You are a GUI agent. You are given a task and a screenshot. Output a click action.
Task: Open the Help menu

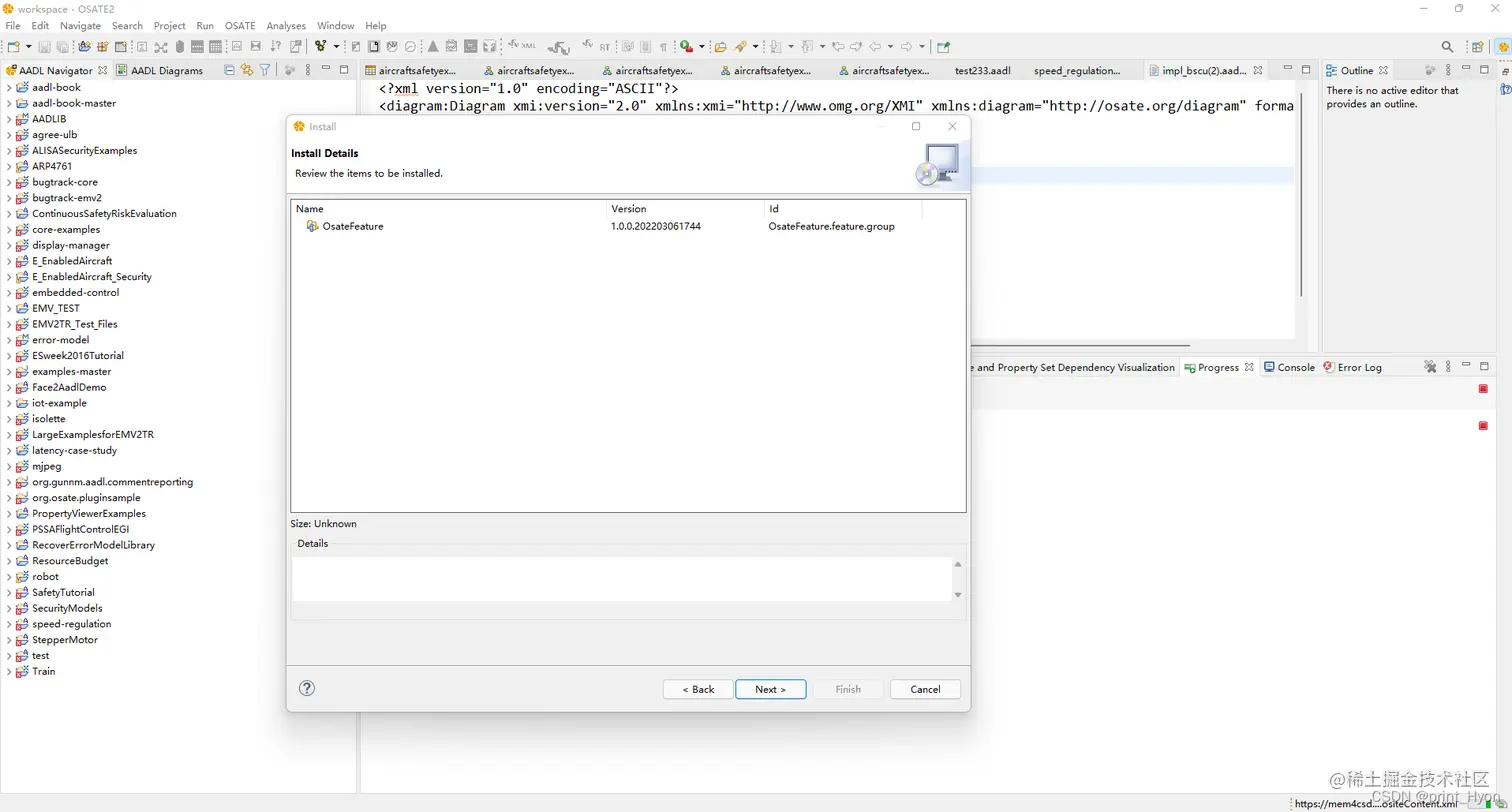click(x=375, y=25)
